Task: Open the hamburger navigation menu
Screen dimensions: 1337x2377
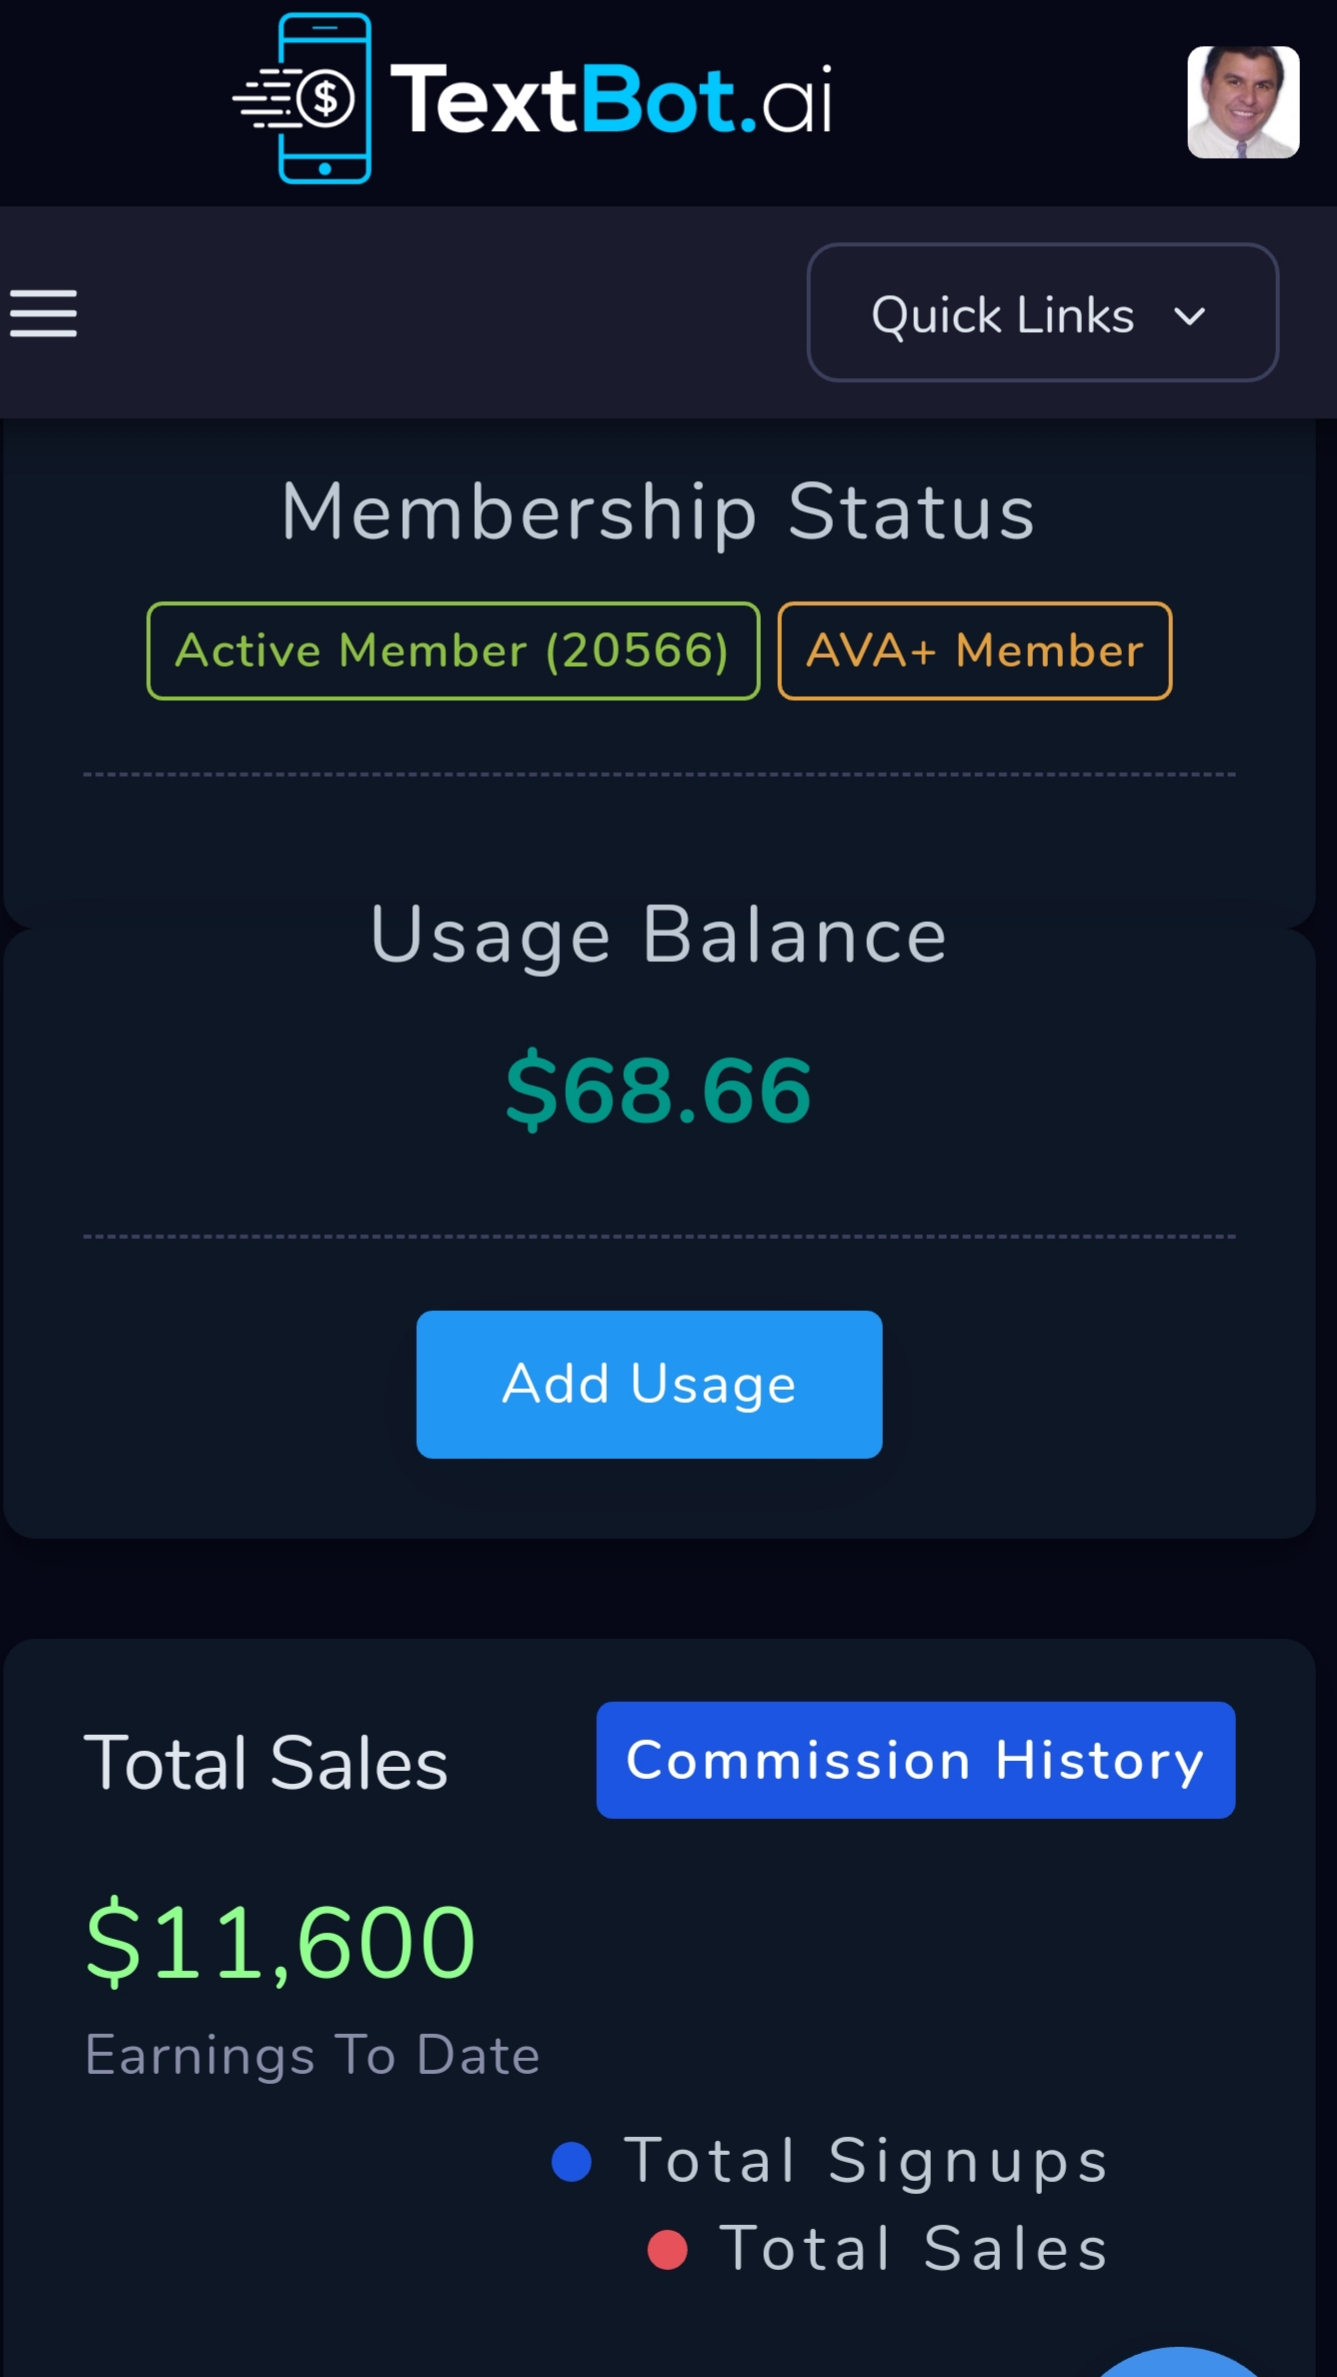Action: coord(44,314)
